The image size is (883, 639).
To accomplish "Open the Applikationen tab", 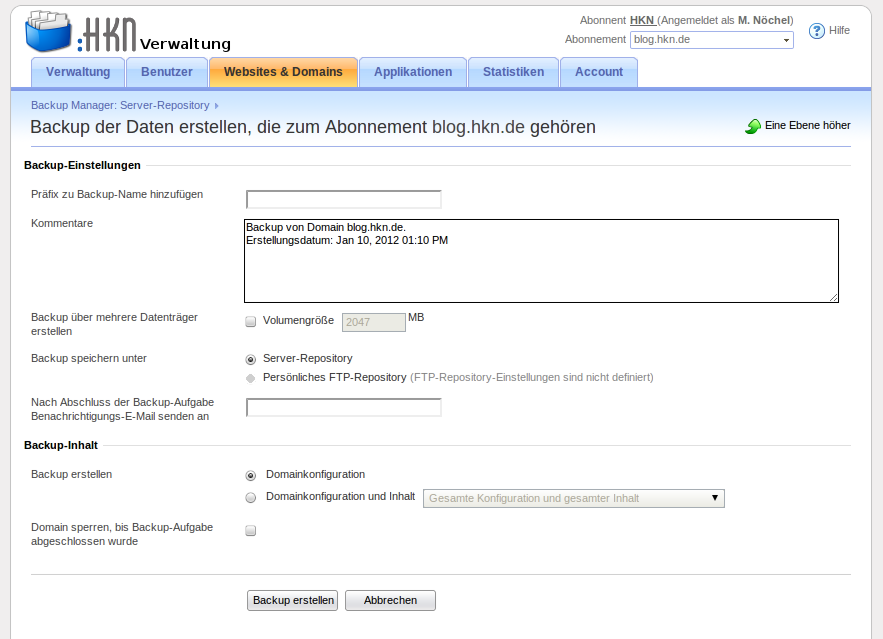I will tap(413, 72).
